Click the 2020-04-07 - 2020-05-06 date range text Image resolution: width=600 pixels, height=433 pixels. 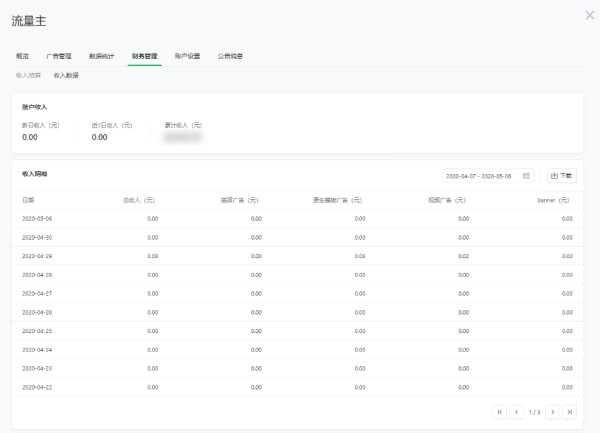(478, 176)
